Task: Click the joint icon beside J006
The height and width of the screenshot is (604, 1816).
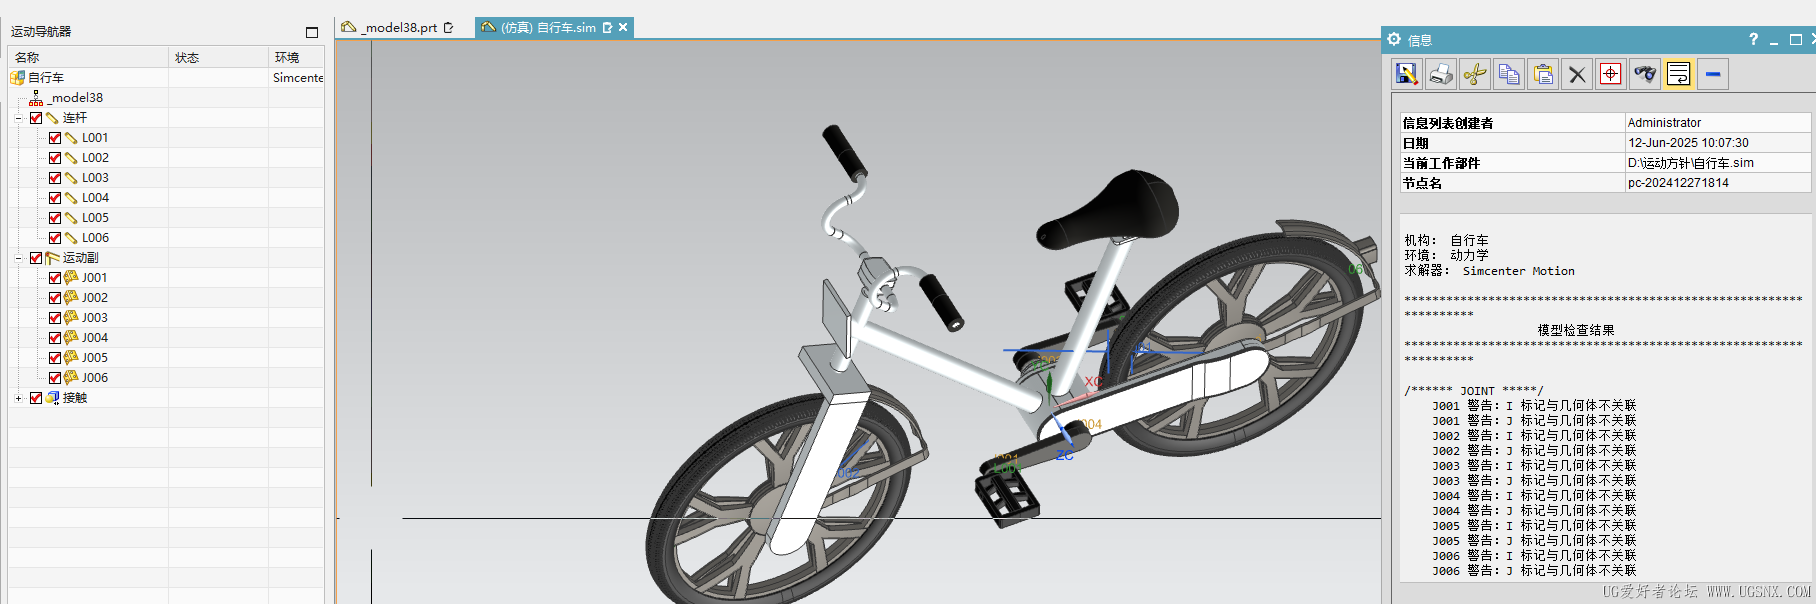Action: [x=71, y=377]
